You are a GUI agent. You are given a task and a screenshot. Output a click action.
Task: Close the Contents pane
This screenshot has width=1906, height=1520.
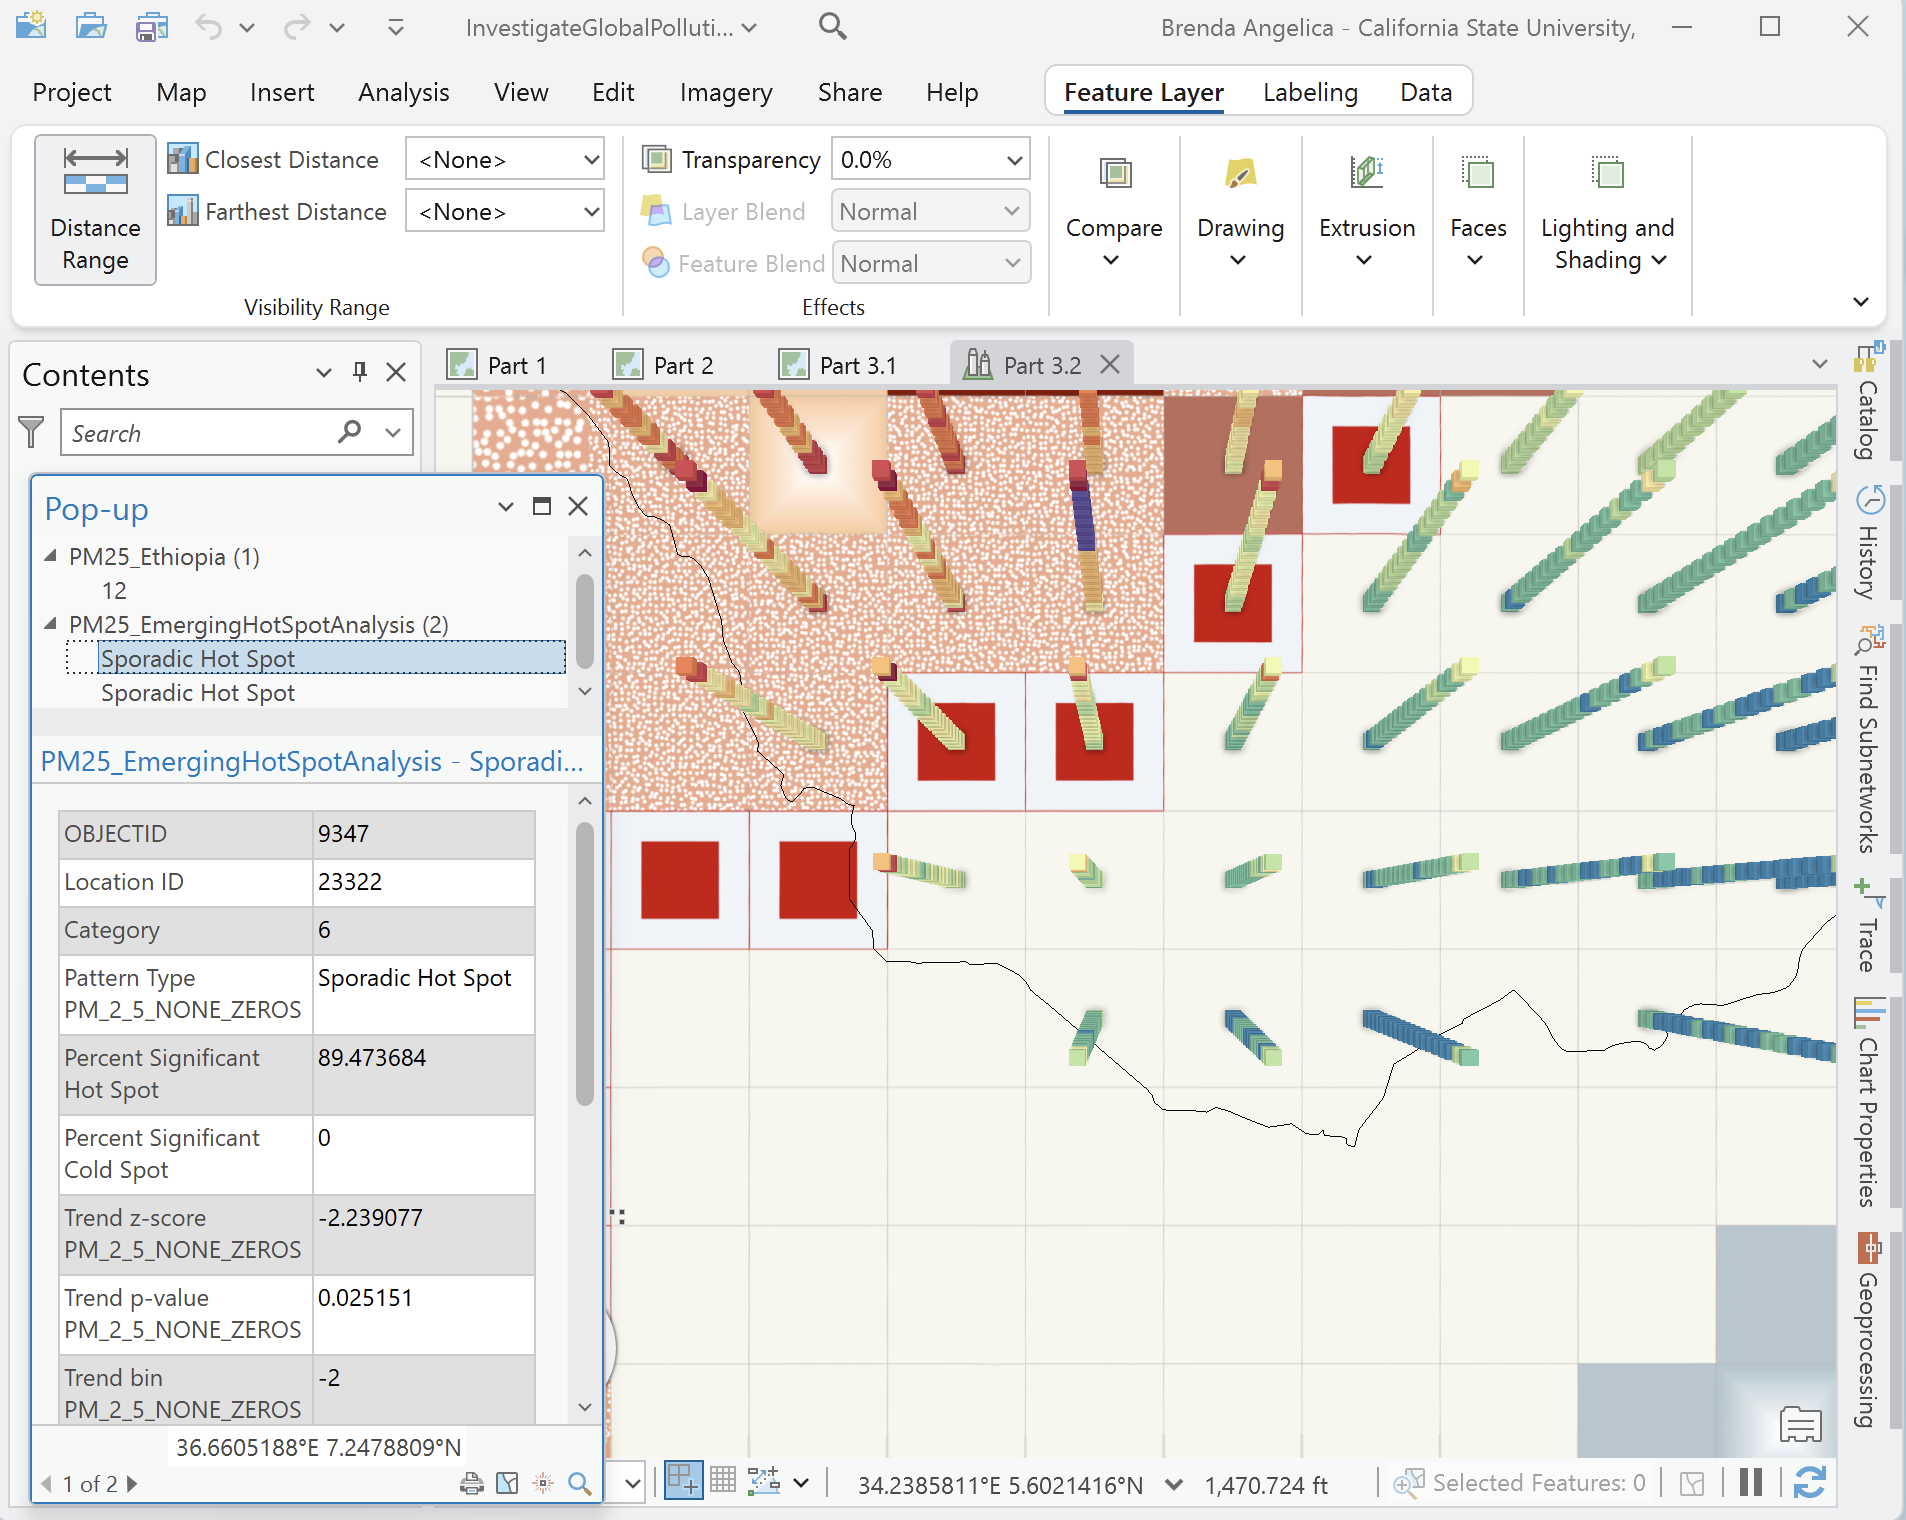point(396,372)
